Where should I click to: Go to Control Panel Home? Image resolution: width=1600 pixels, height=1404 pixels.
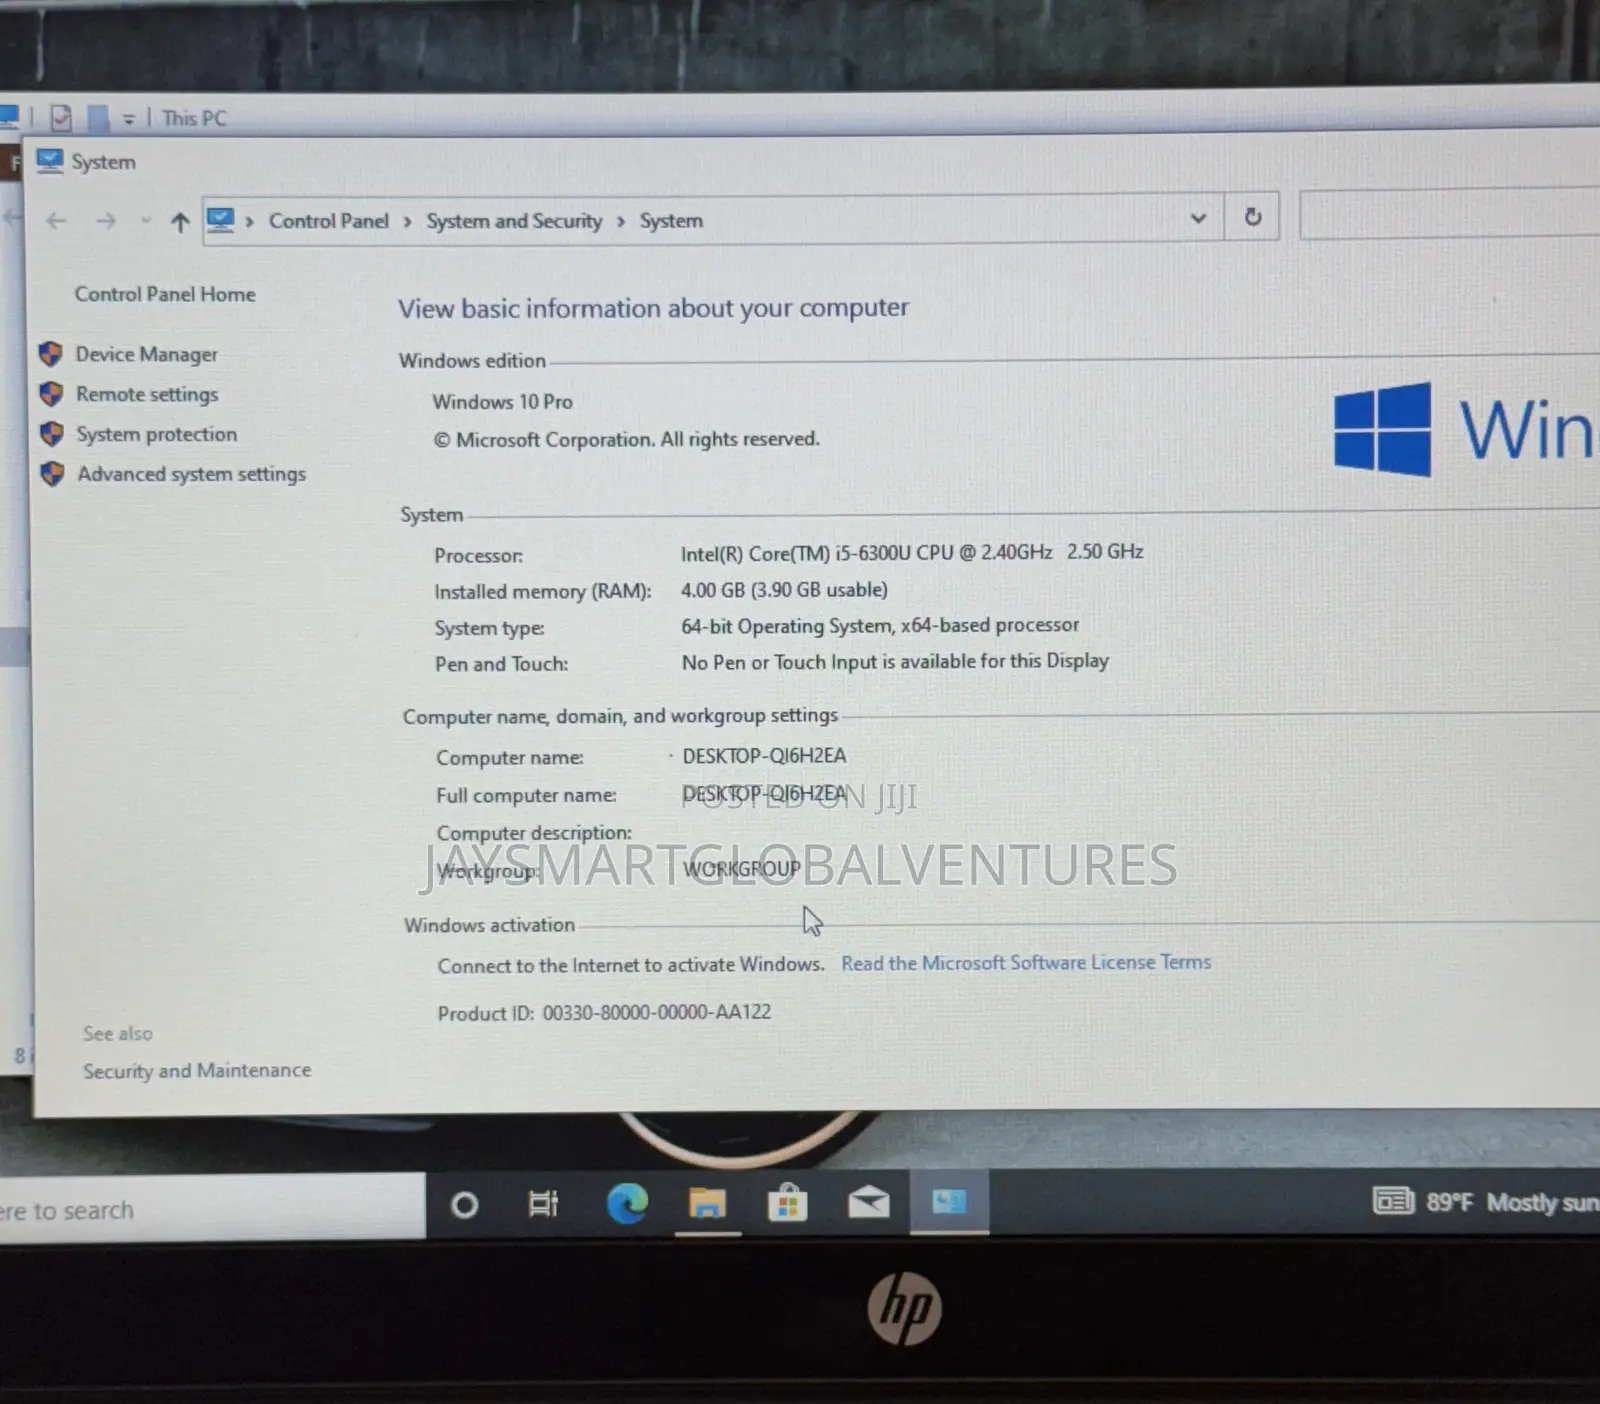(x=165, y=294)
